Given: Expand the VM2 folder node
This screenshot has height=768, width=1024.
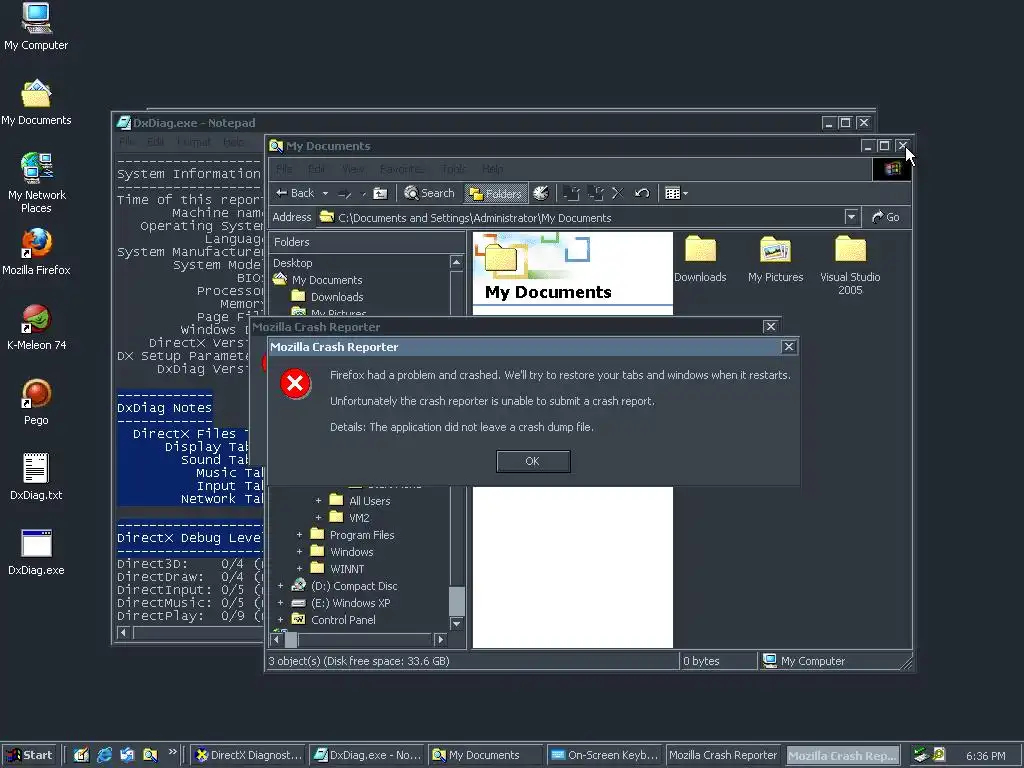Looking at the screenshot, I should pyautogui.click(x=318, y=518).
